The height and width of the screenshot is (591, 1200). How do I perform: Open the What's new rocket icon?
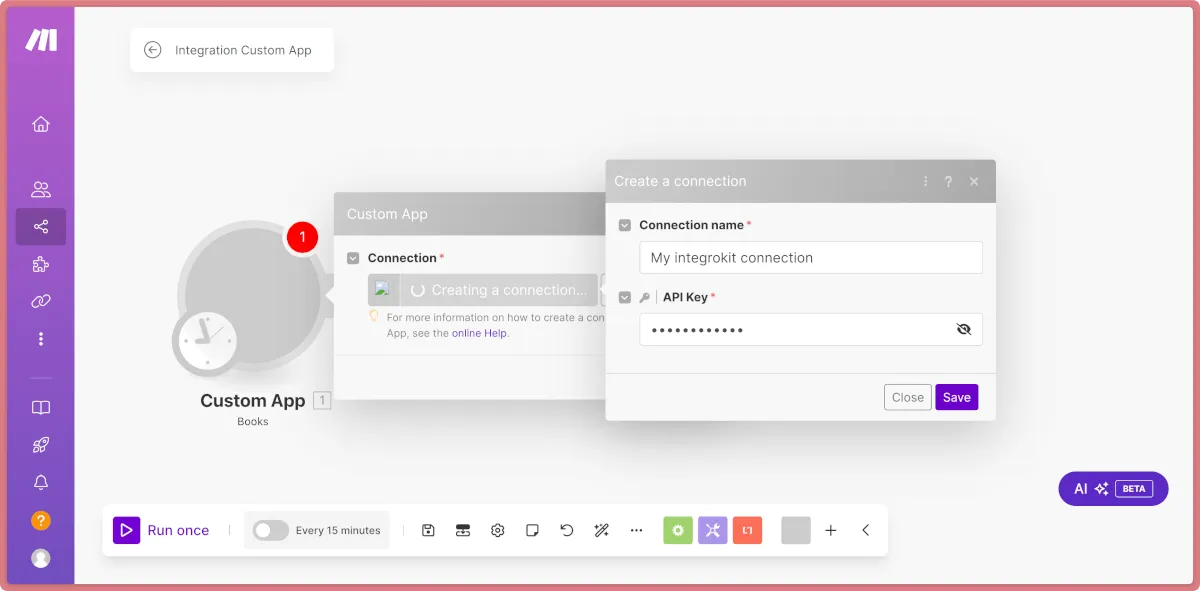tap(41, 445)
